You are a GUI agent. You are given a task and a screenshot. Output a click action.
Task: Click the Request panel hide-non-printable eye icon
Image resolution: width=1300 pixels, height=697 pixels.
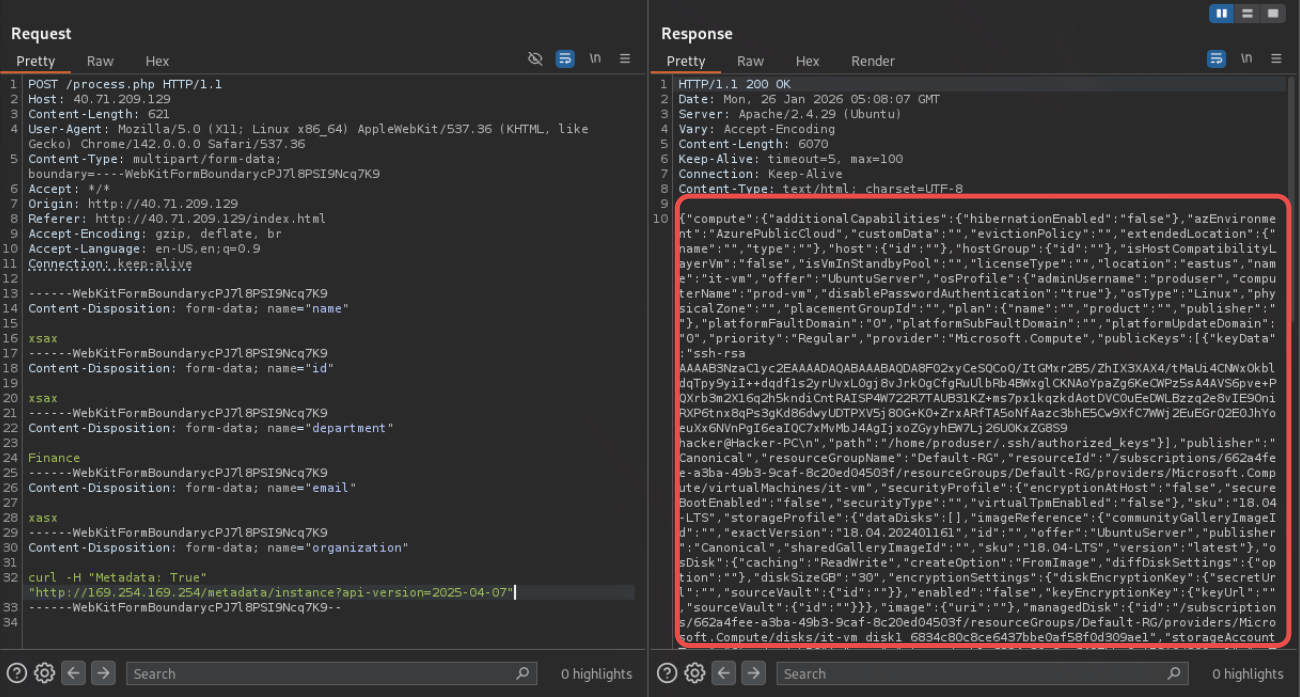tap(535, 59)
